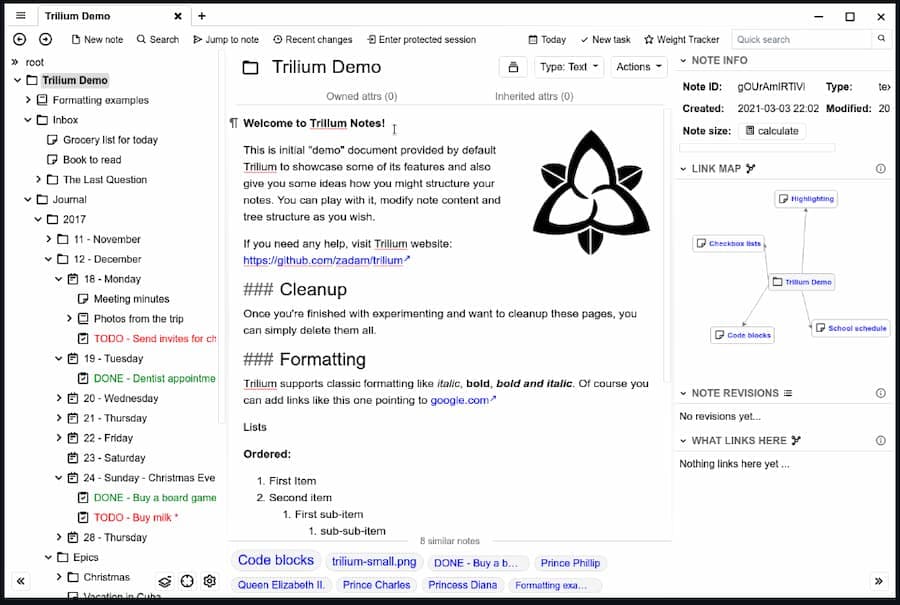The height and width of the screenshot is (605, 900).
Task: Open the Jump to note dialog
Action: 226,40
